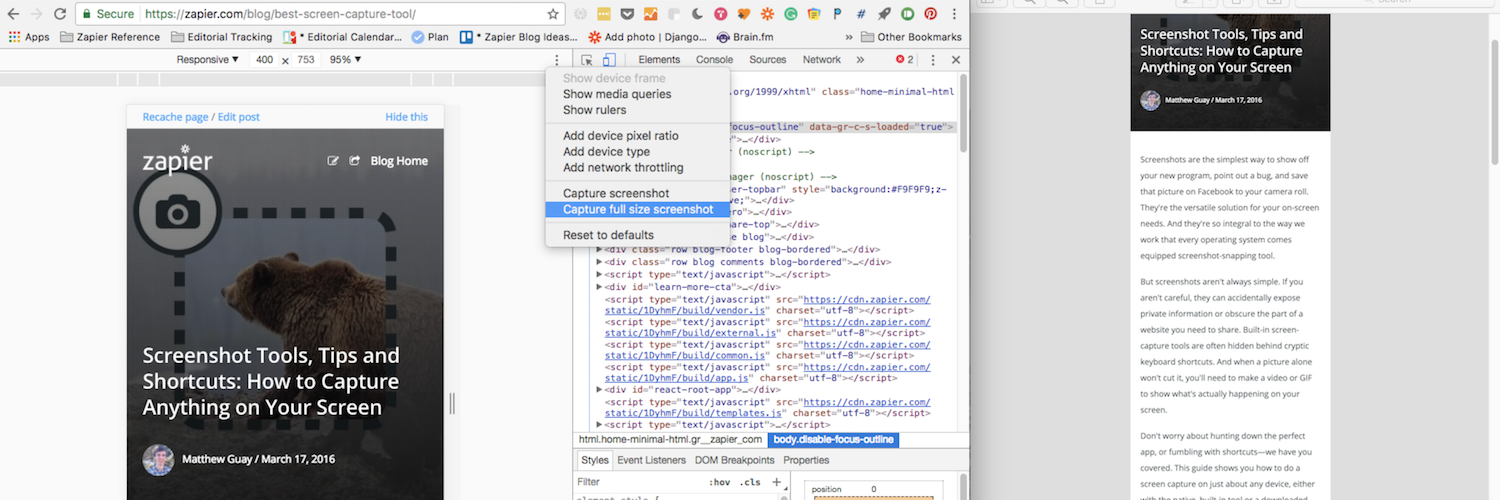1500x500 pixels.
Task: Show hidden bookmarks with double chevron
Action: click(x=849, y=37)
